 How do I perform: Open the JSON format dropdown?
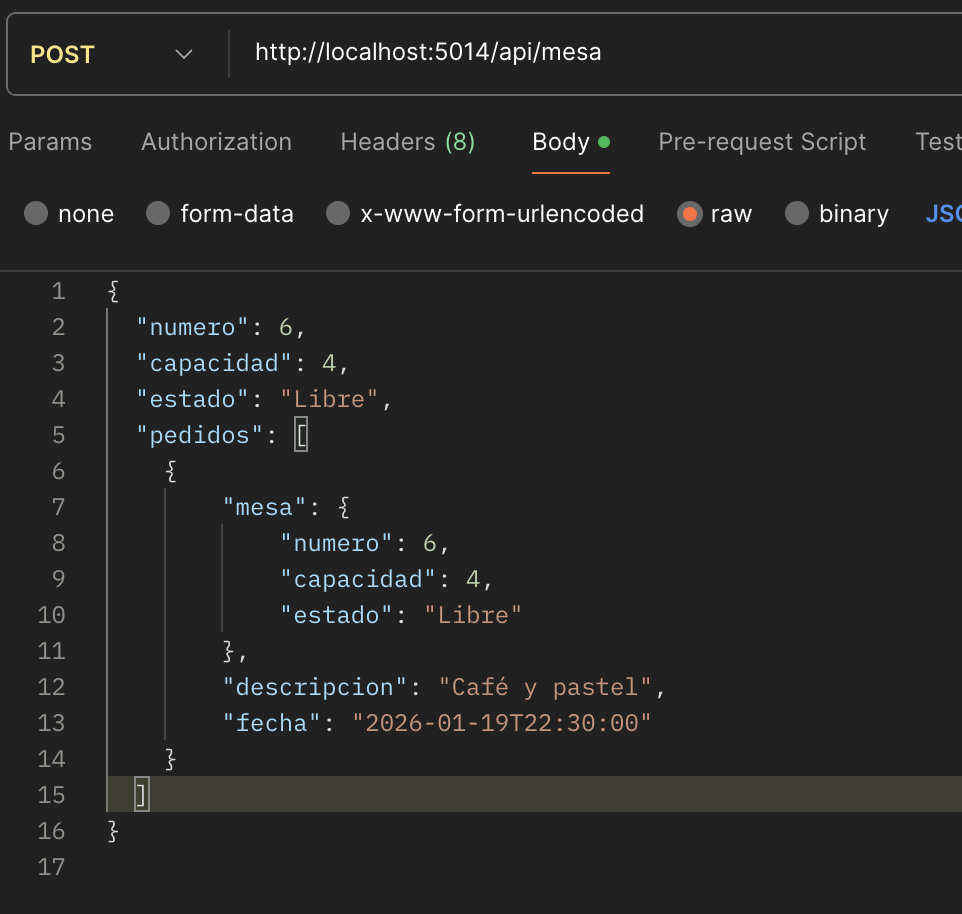tap(943, 214)
